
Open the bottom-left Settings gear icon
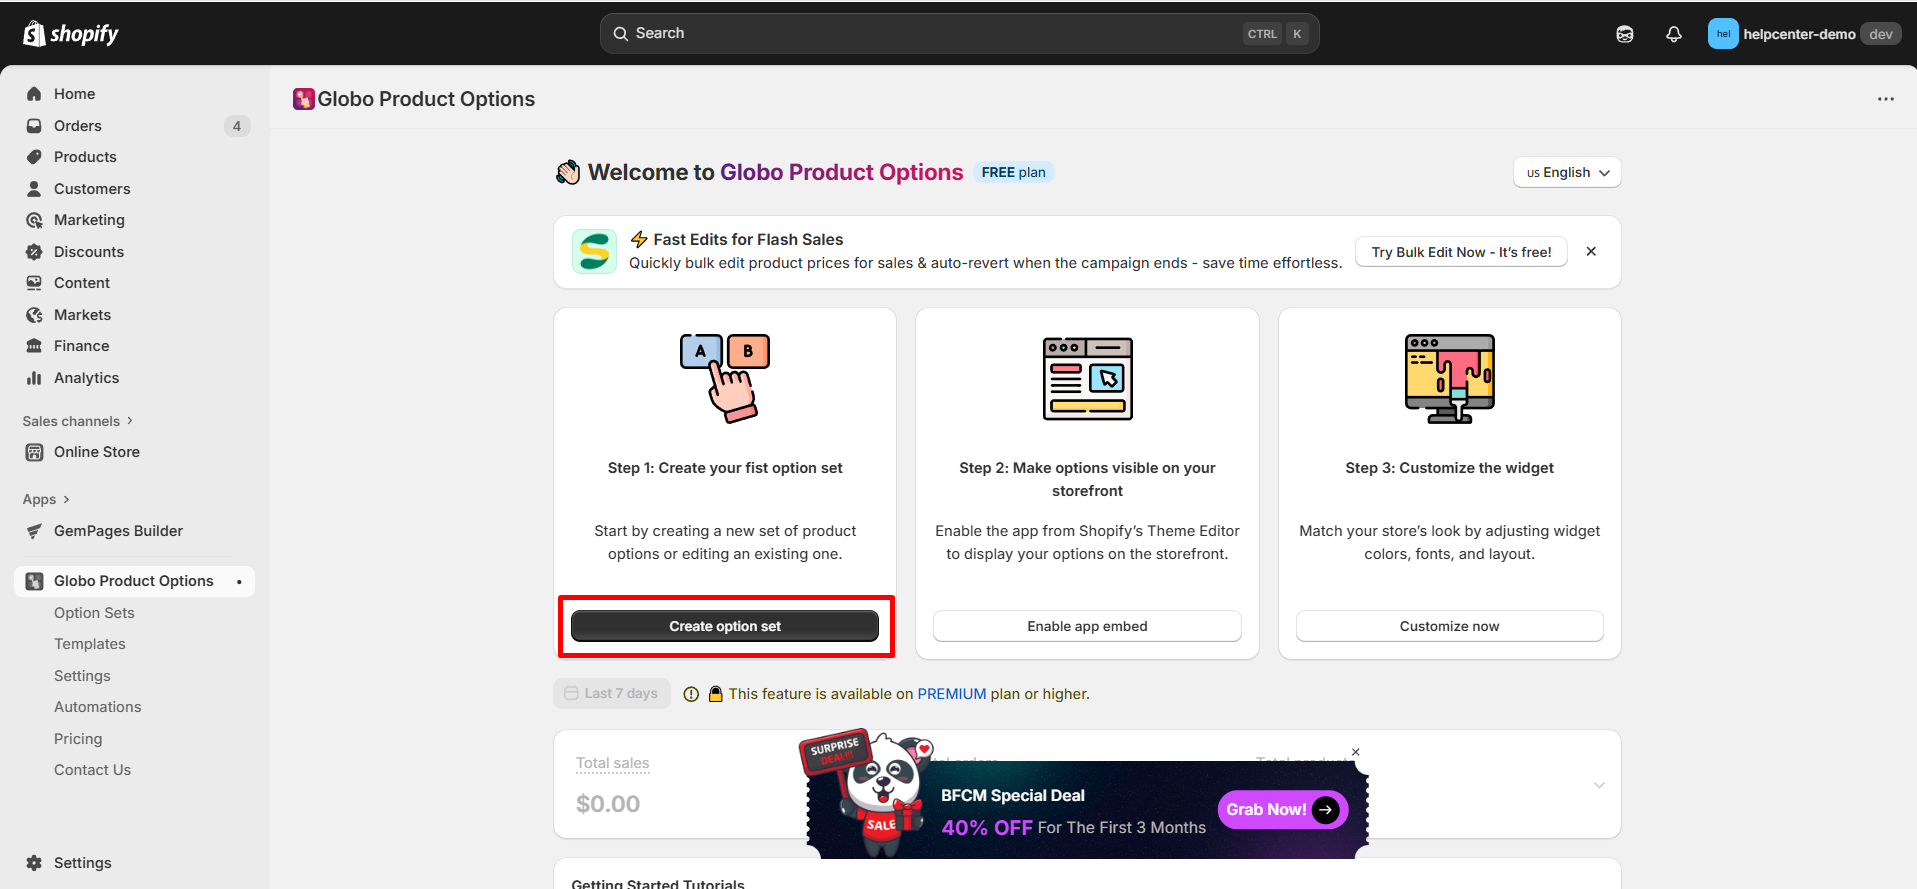tap(34, 863)
